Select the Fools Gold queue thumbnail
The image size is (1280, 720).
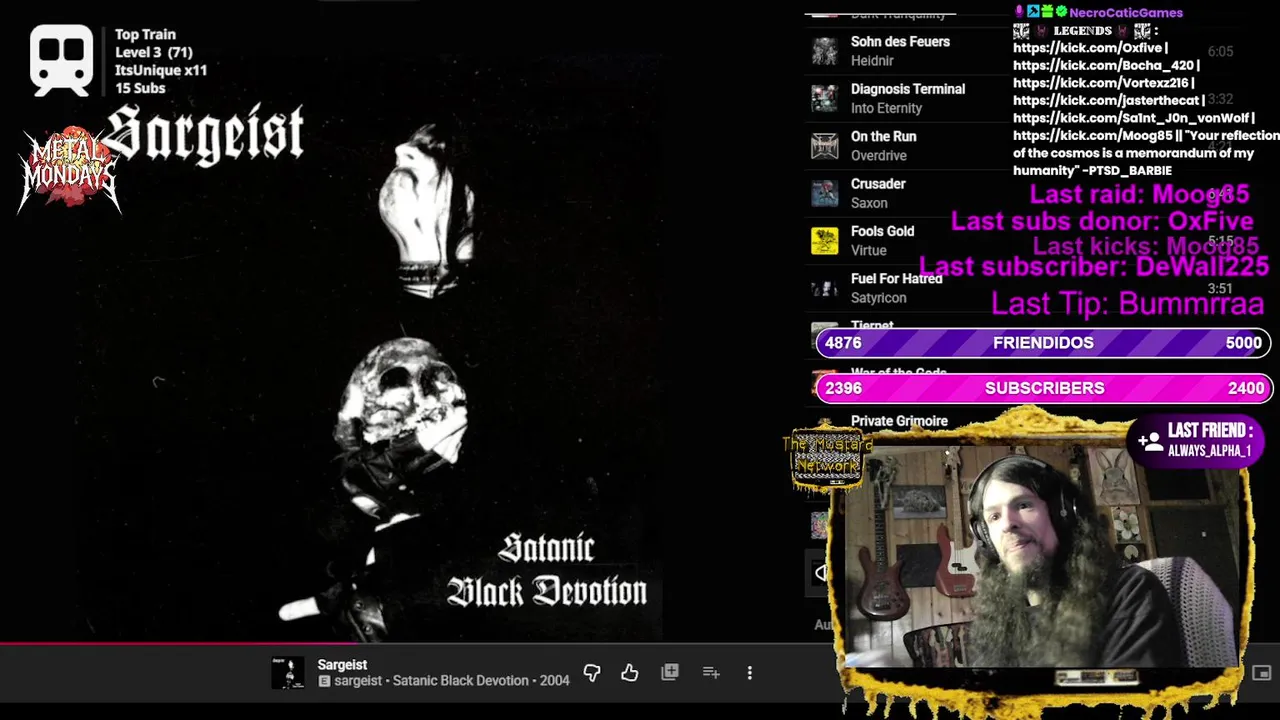pos(824,241)
